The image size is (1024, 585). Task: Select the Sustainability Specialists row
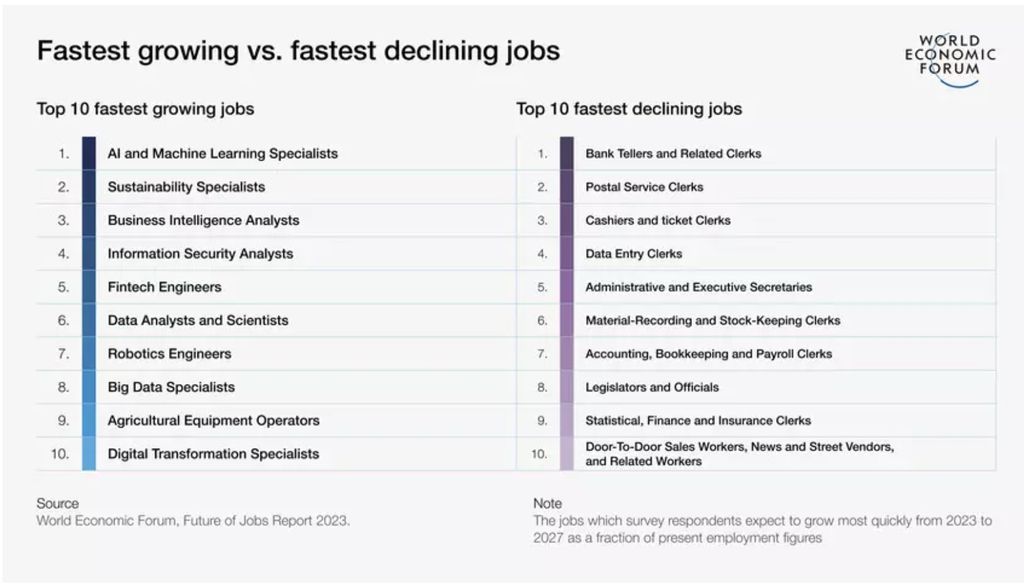point(186,187)
